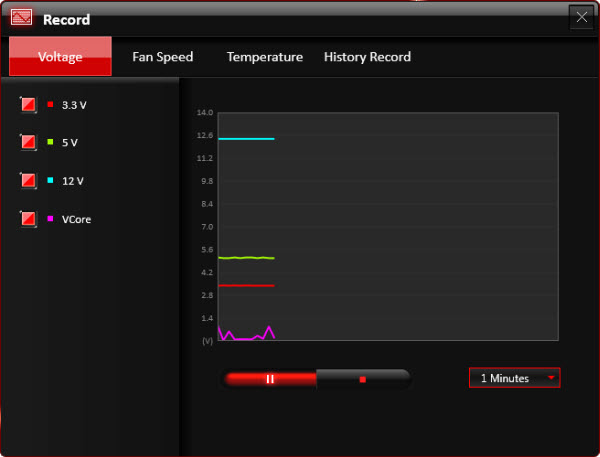The width and height of the screenshot is (600, 457).
Task: Click the magenta VCore color swatch
Action: pyautogui.click(x=50, y=219)
